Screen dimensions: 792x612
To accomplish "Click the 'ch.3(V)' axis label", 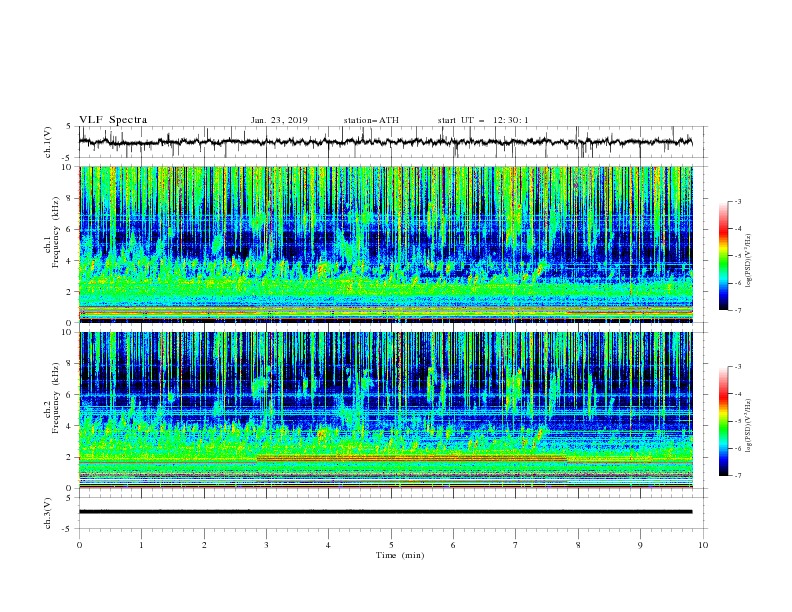I will 48,513.
